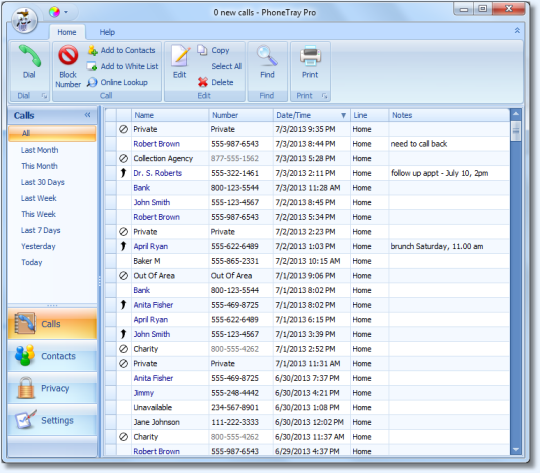
Task: Click the Privacy padlock icon
Action: point(26,388)
